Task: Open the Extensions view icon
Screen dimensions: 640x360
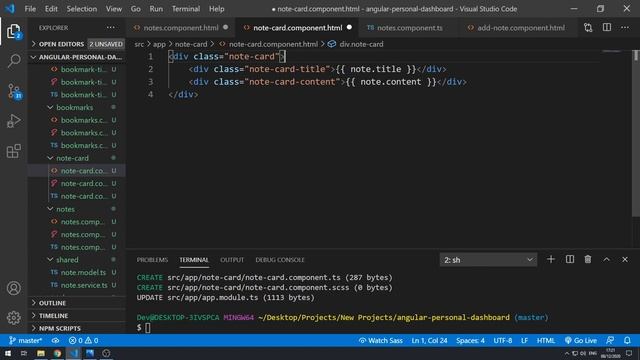Action: coord(13,151)
